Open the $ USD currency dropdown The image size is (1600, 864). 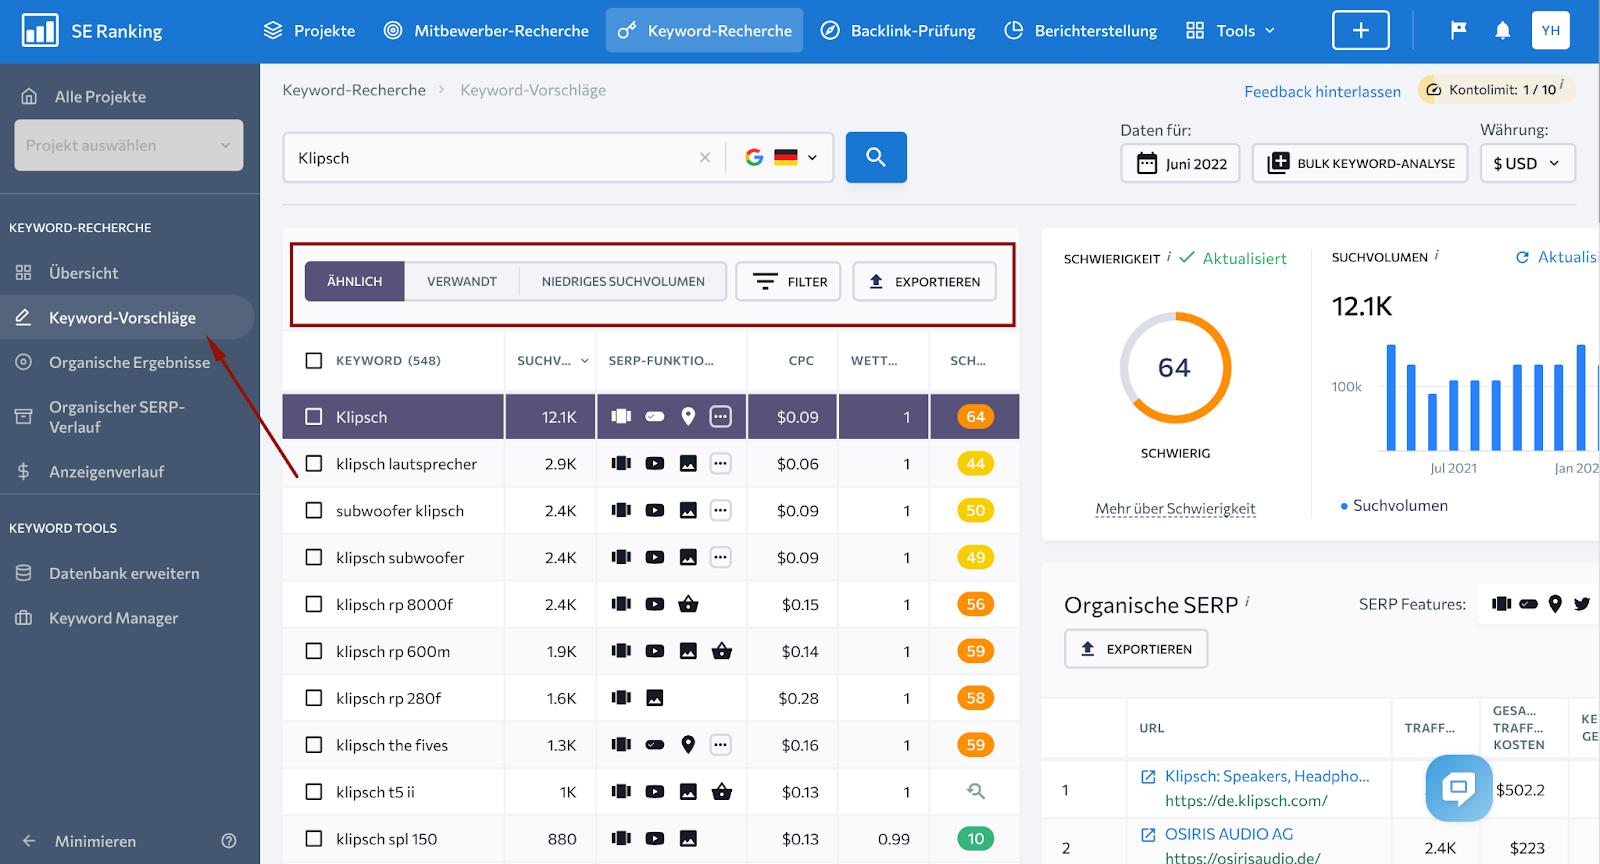[1527, 163]
